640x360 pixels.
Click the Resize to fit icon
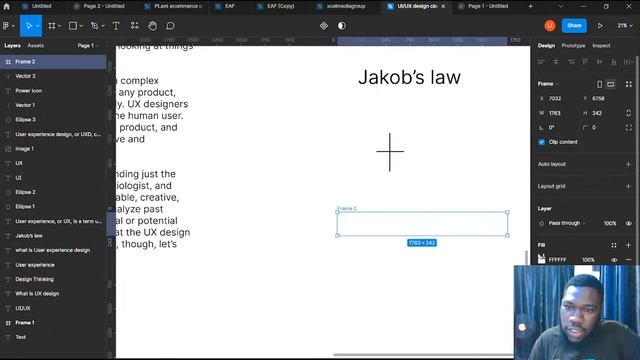point(629,84)
